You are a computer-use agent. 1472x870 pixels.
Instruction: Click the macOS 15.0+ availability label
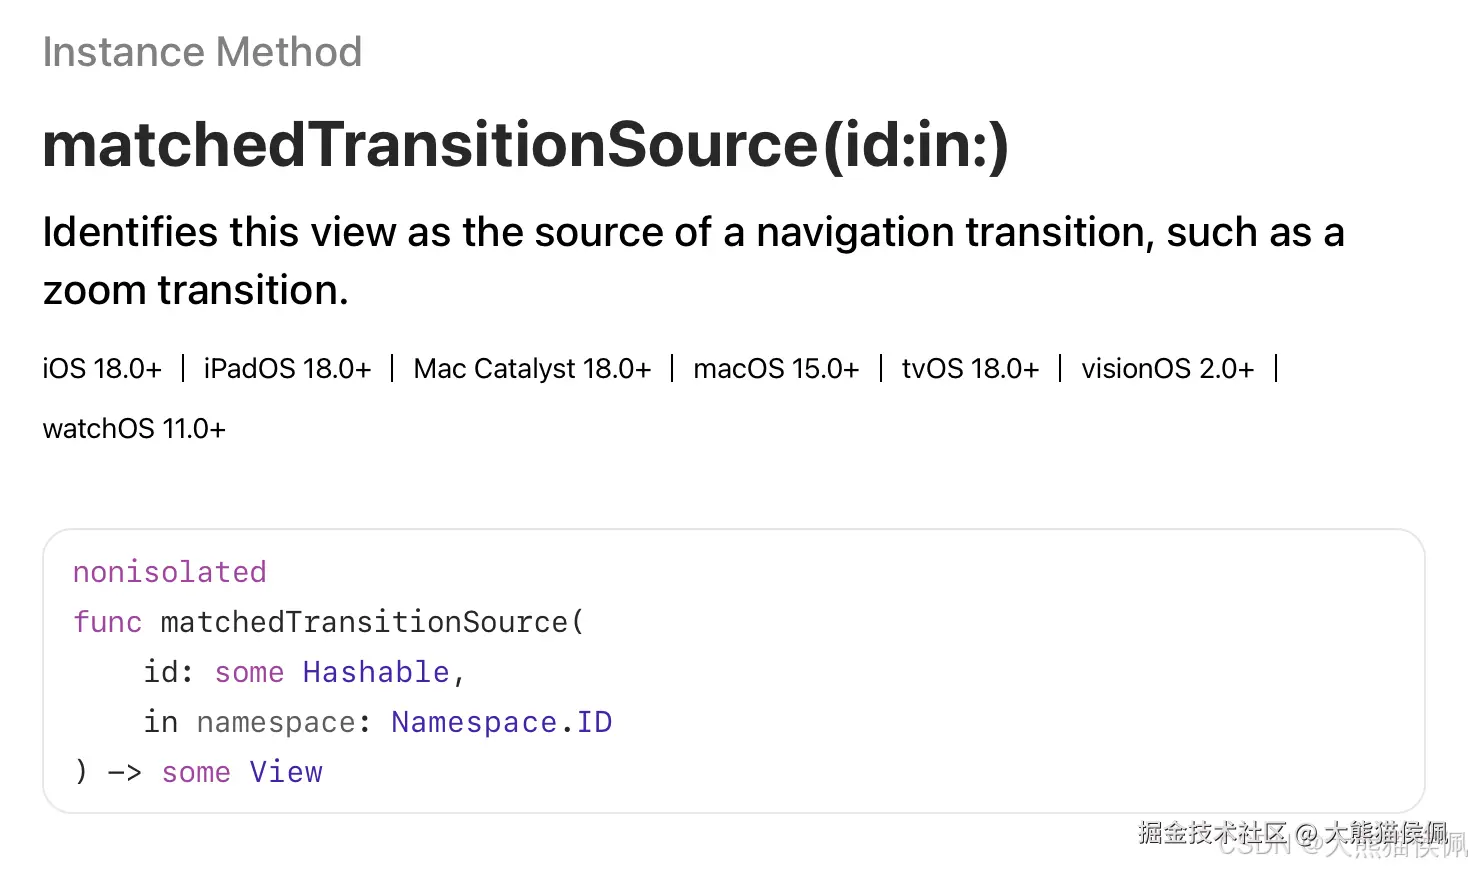pyautogui.click(x=776, y=369)
